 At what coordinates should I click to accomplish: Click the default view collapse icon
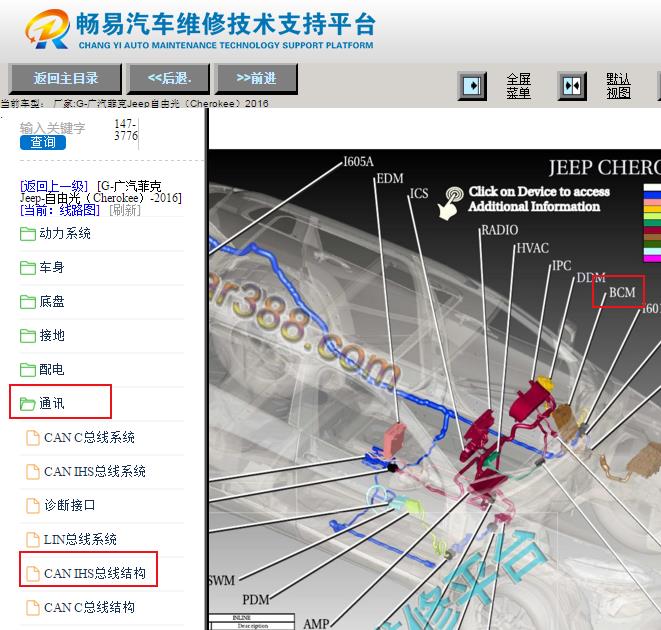572,86
